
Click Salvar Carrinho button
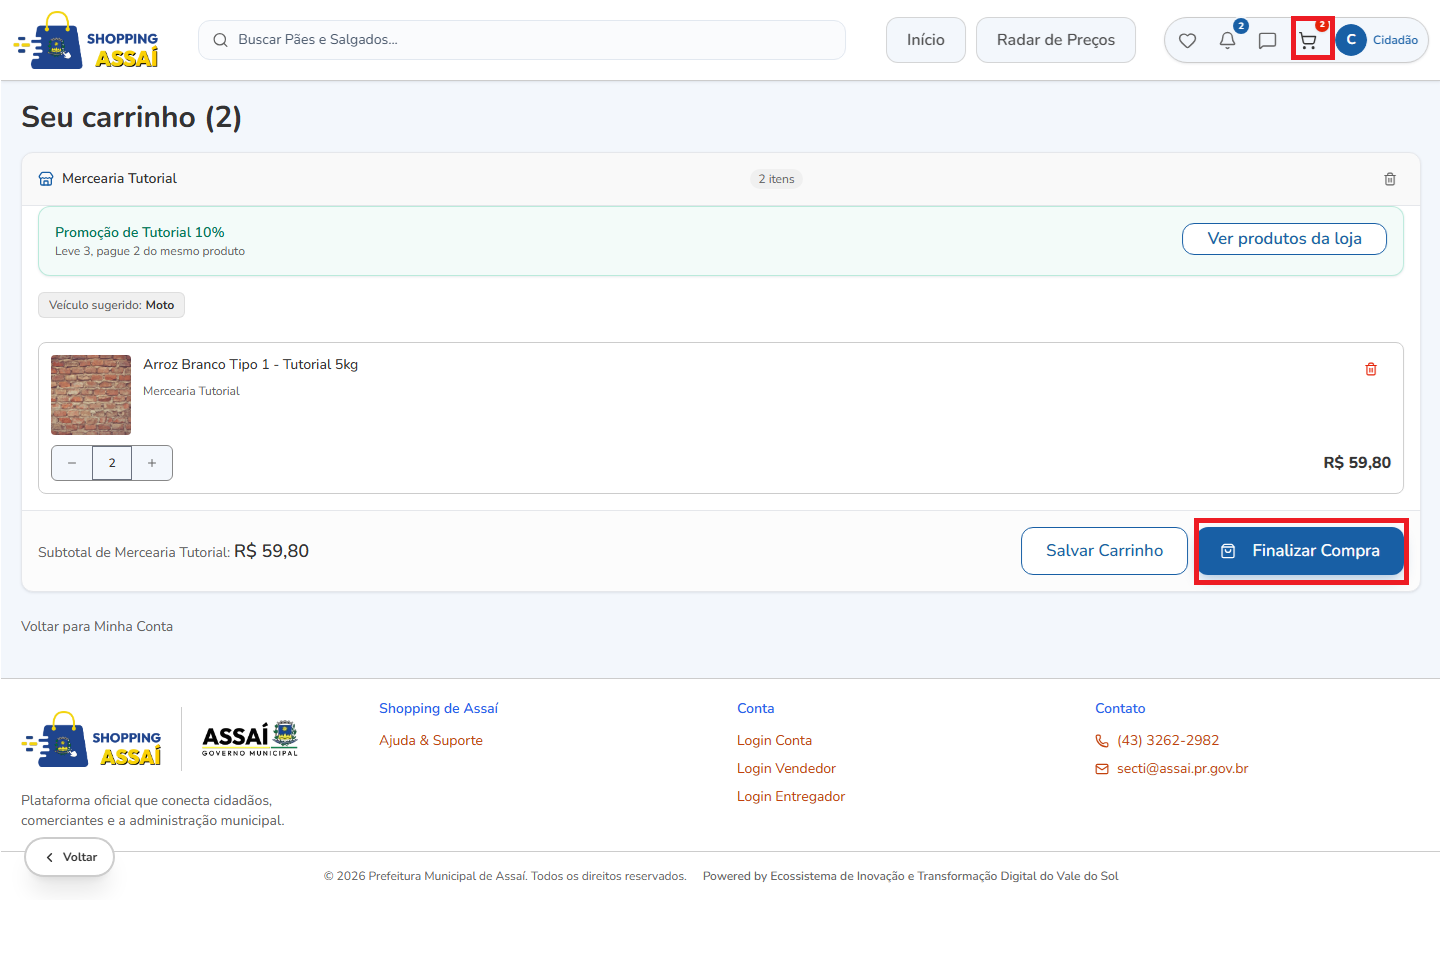click(1104, 551)
